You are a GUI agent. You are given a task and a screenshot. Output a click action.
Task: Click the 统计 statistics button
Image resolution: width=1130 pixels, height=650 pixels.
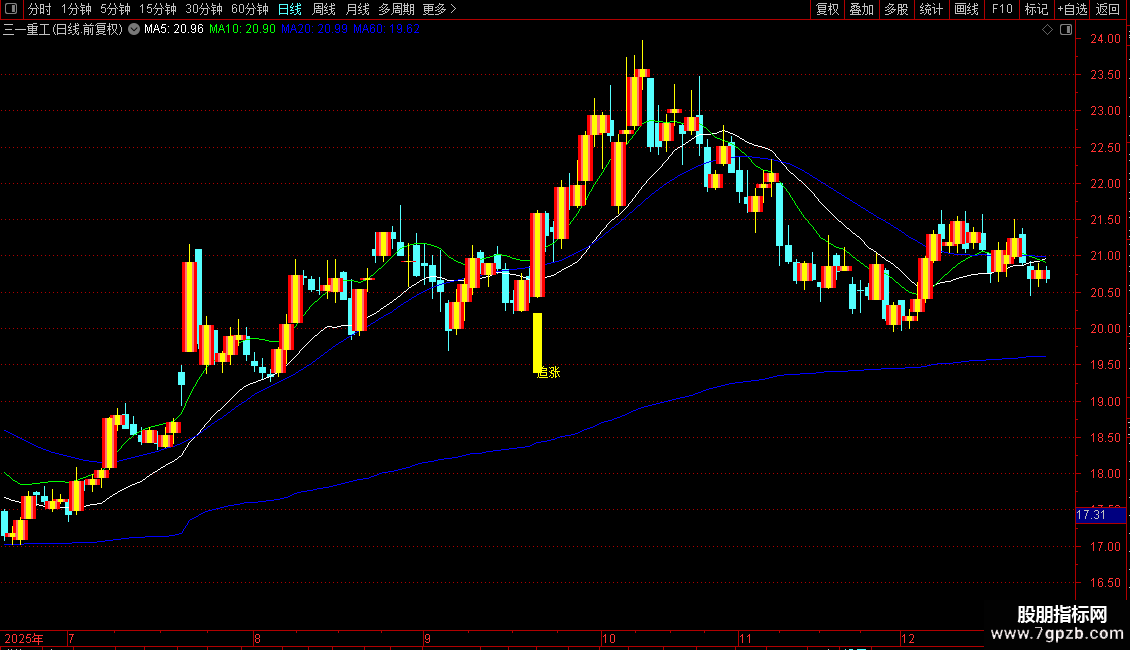pyautogui.click(x=931, y=9)
